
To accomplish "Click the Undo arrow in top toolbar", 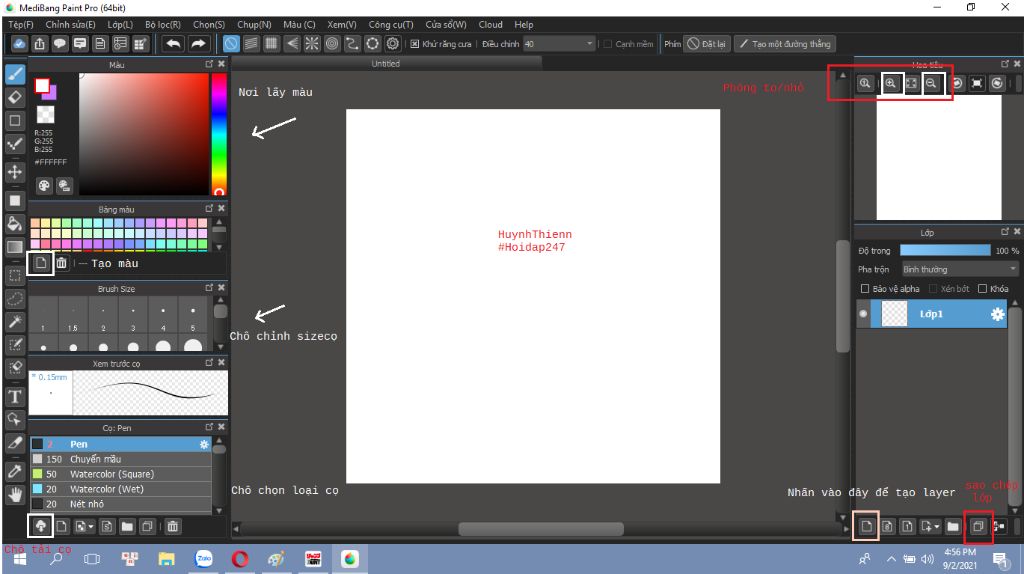I will point(173,44).
